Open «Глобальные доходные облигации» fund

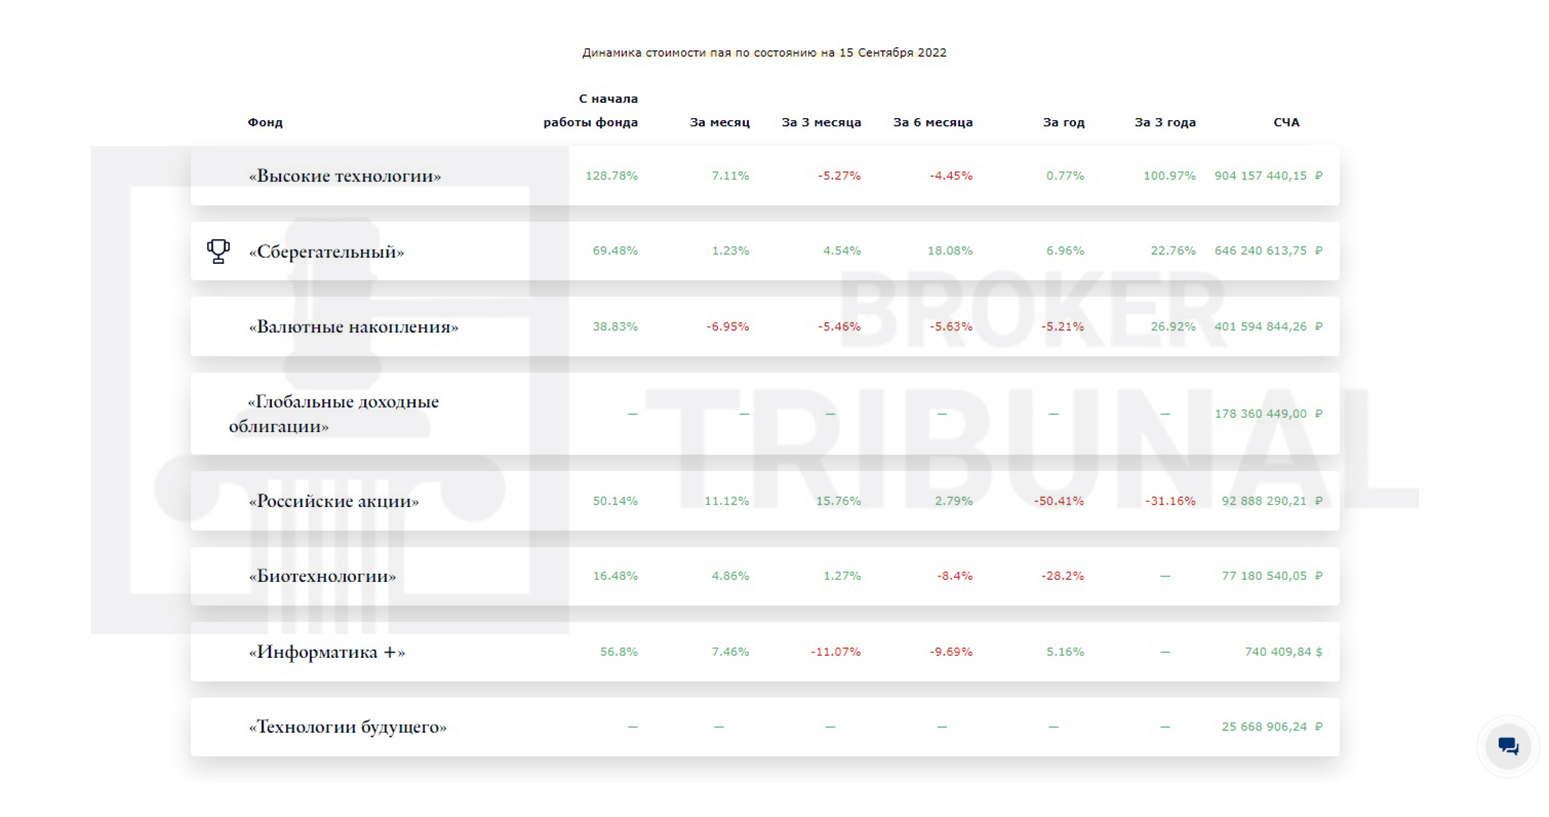[334, 414]
